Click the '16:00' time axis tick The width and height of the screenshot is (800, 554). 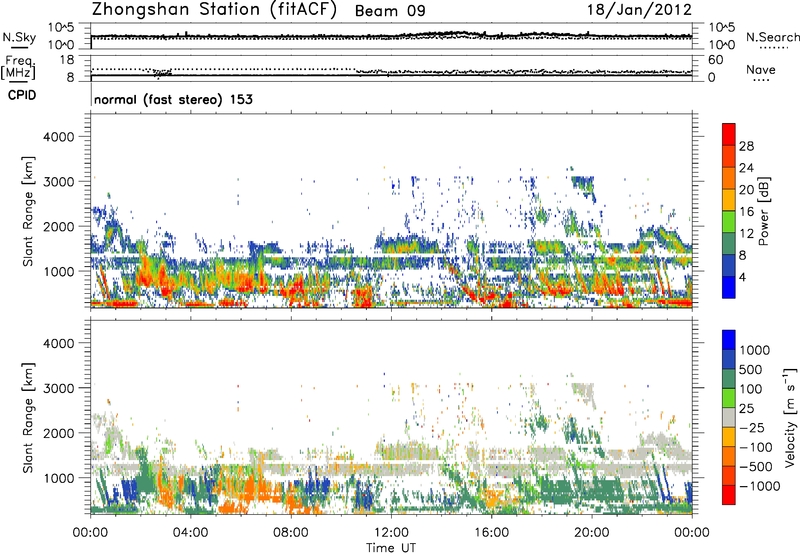[x=491, y=533]
